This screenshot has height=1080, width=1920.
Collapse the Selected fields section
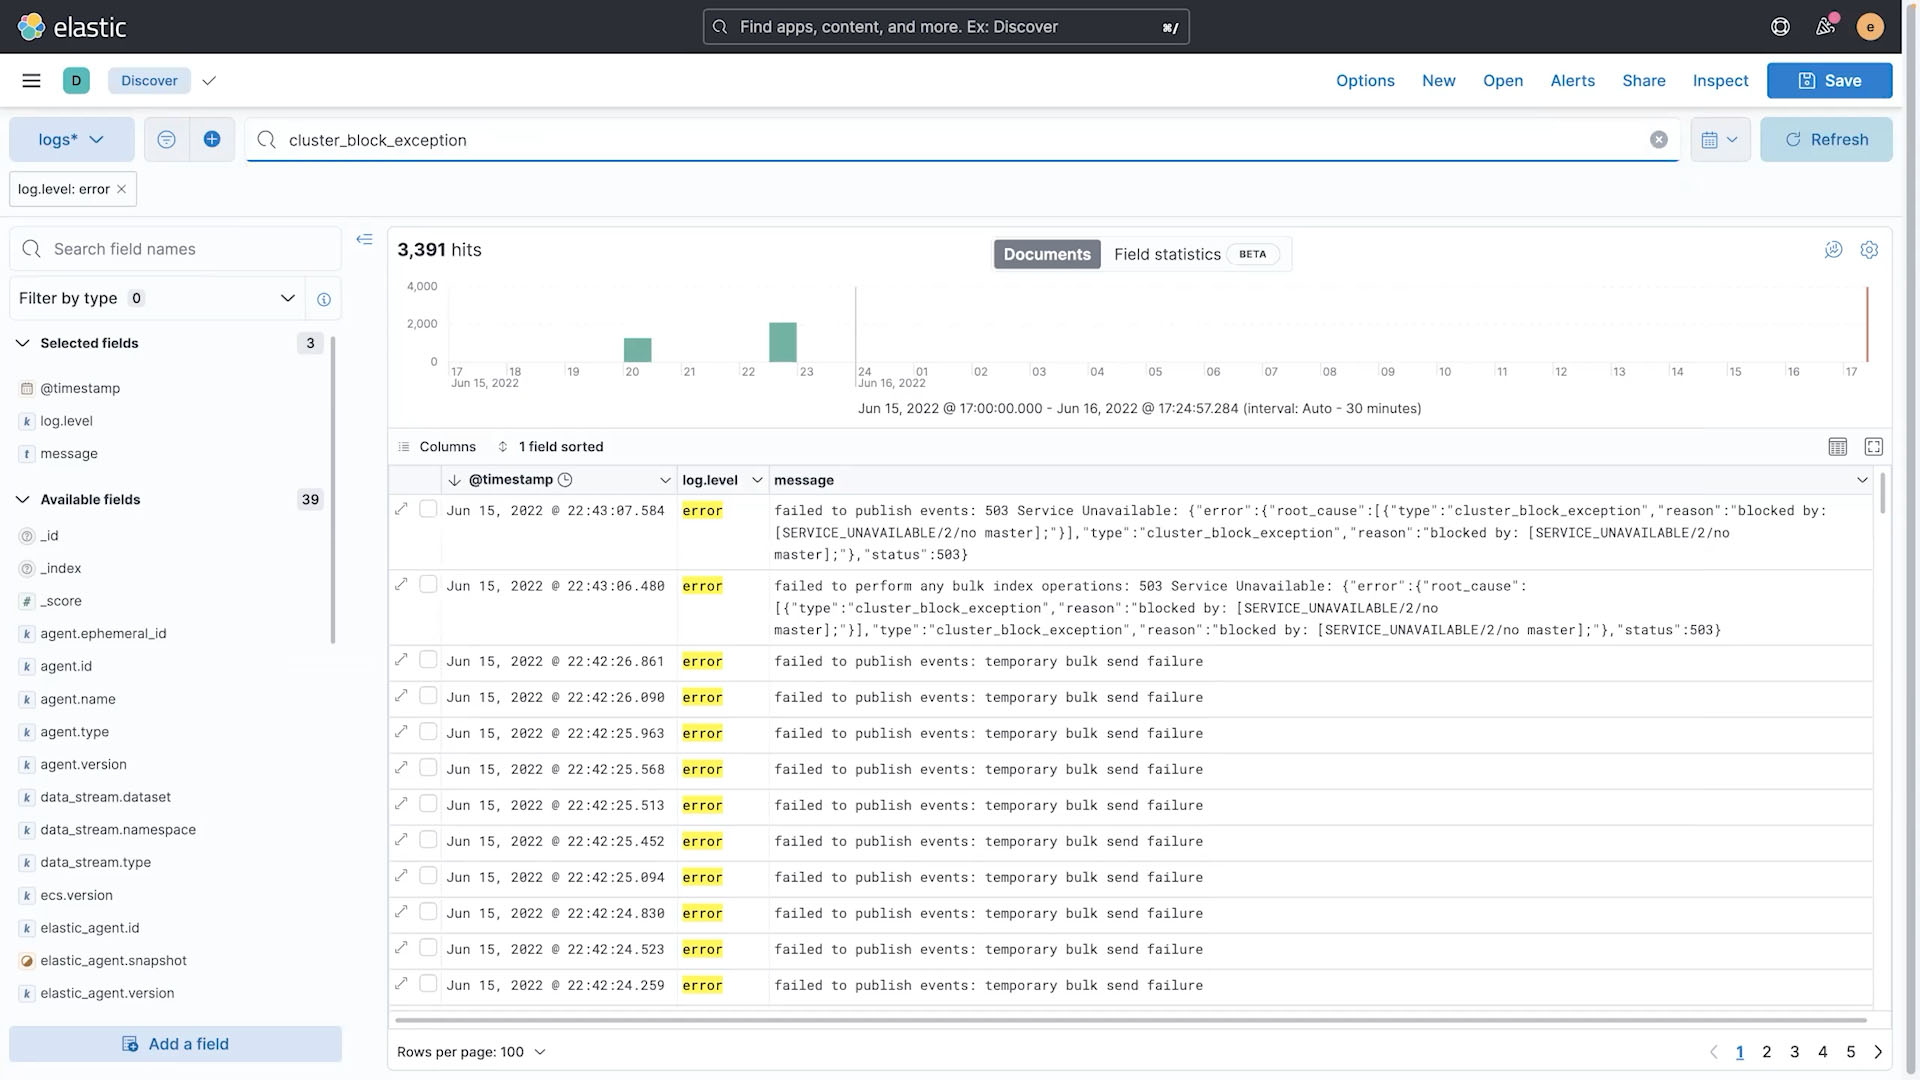pos(23,342)
